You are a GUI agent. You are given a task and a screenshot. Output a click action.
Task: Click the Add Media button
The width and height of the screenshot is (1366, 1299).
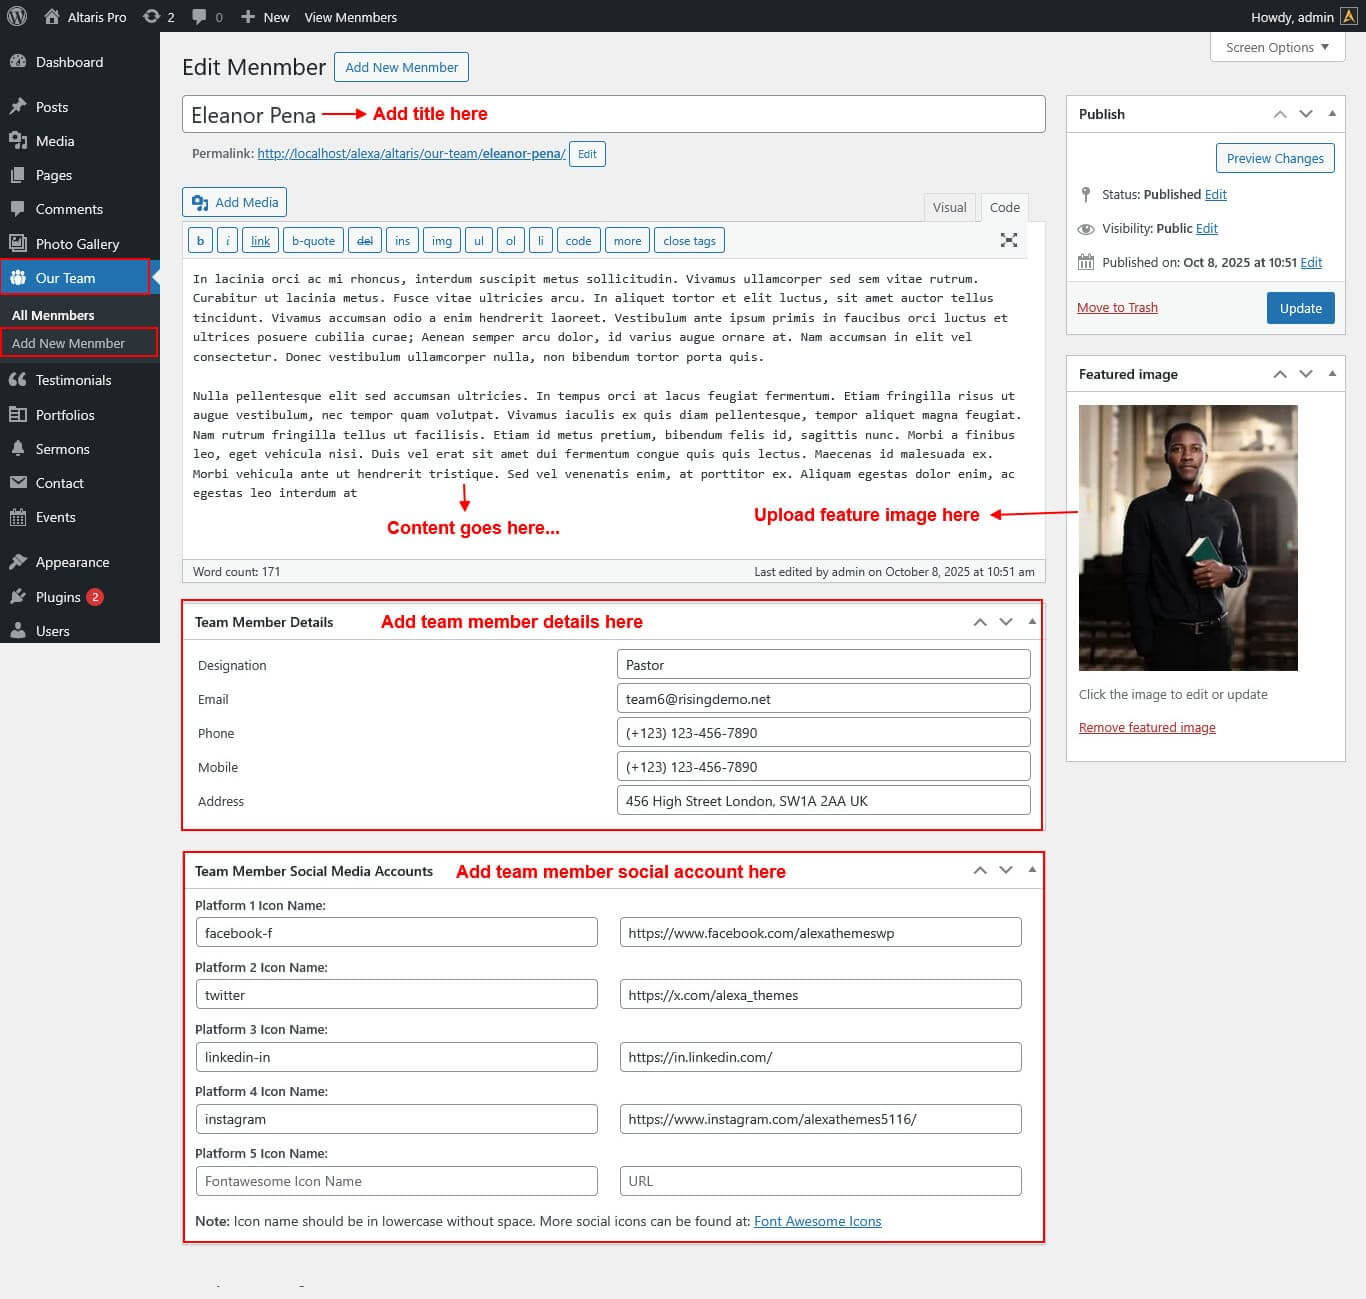[x=235, y=202]
